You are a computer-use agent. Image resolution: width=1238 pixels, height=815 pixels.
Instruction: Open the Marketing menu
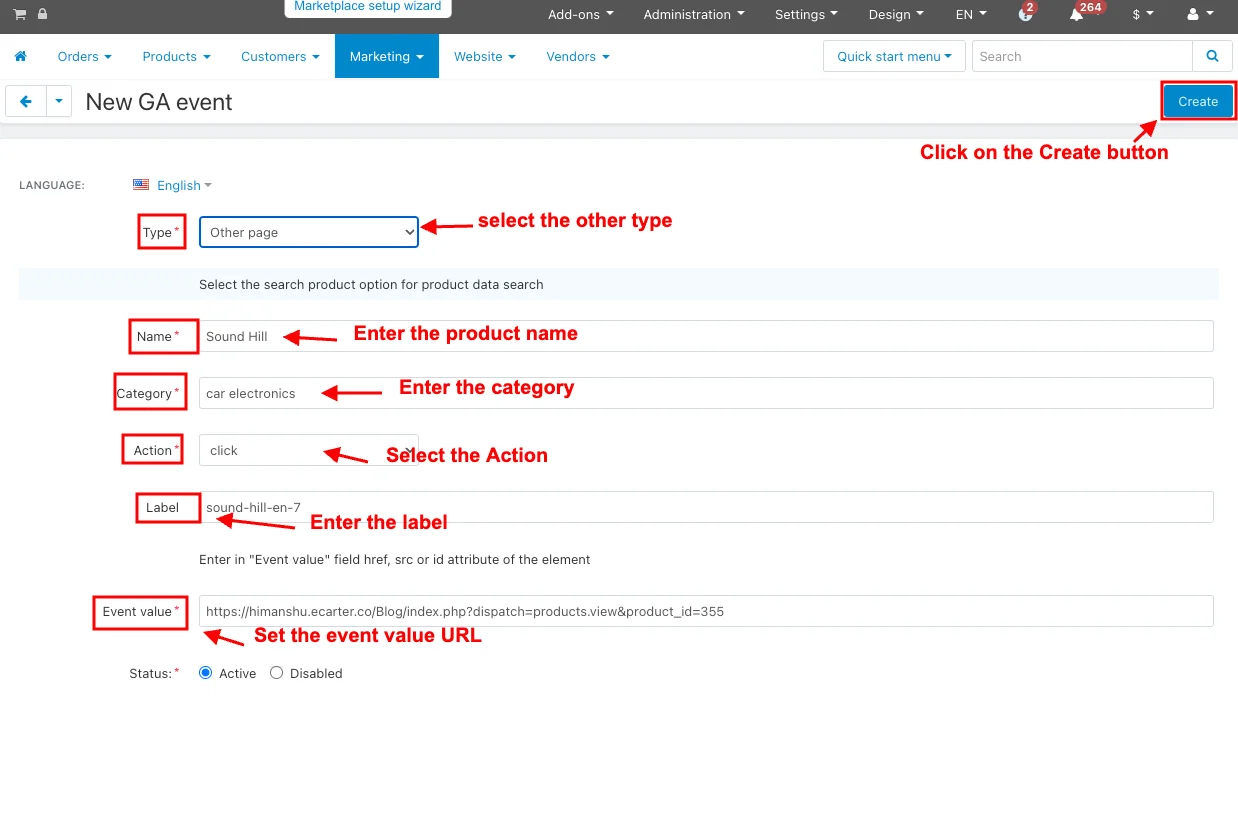point(386,56)
